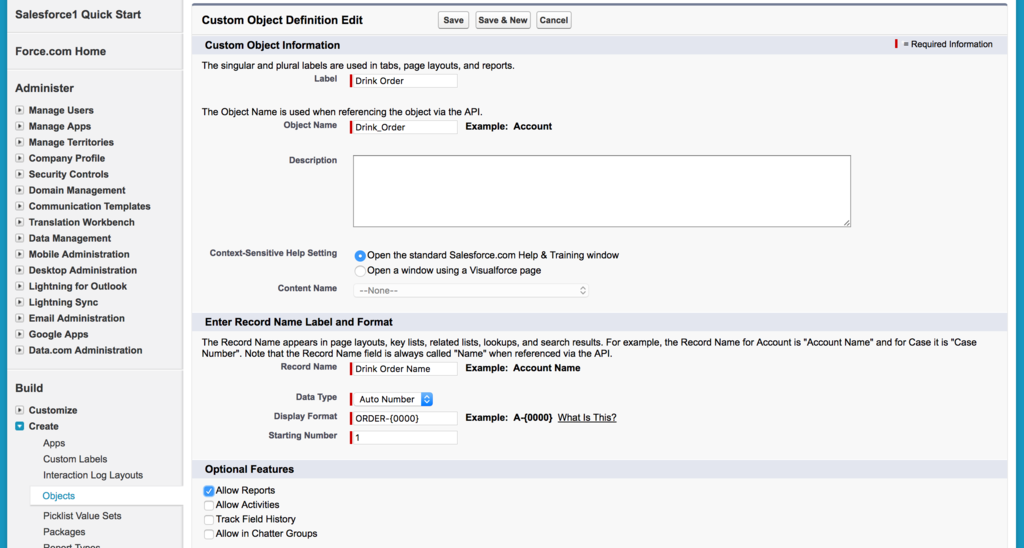Open the Content Name dropdown

click(x=471, y=291)
